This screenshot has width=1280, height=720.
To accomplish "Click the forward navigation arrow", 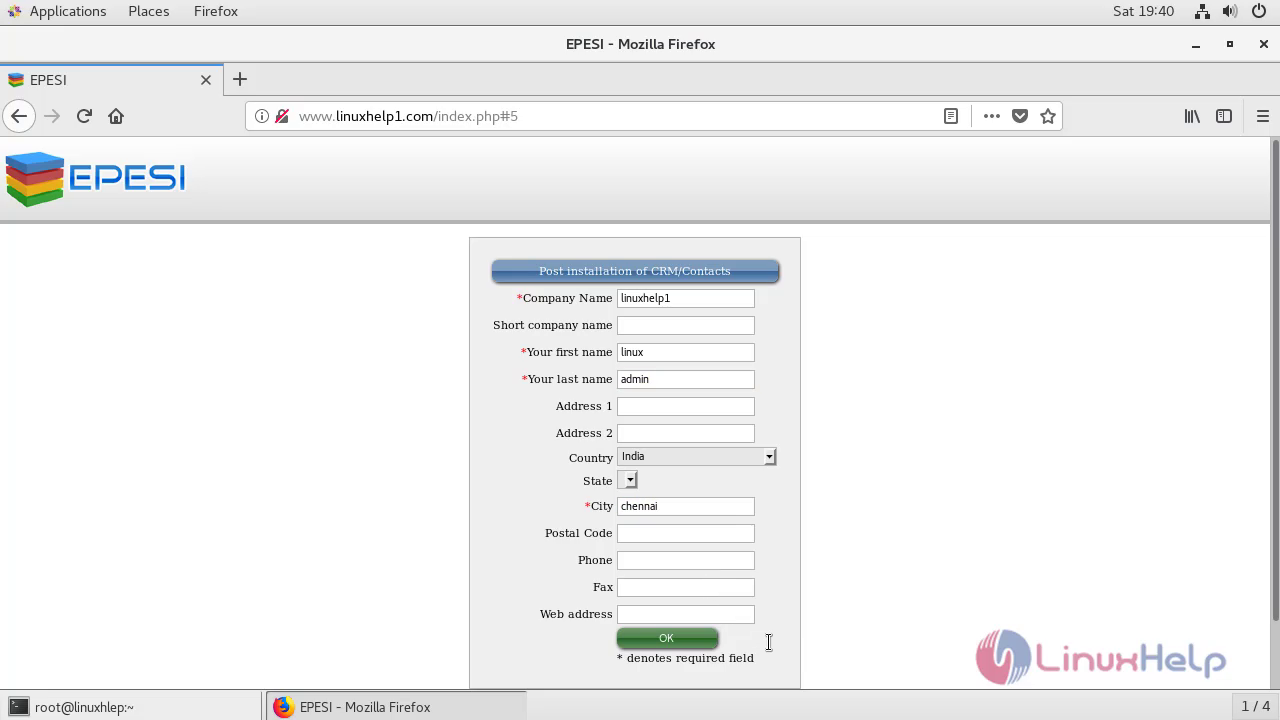I will tap(52, 116).
